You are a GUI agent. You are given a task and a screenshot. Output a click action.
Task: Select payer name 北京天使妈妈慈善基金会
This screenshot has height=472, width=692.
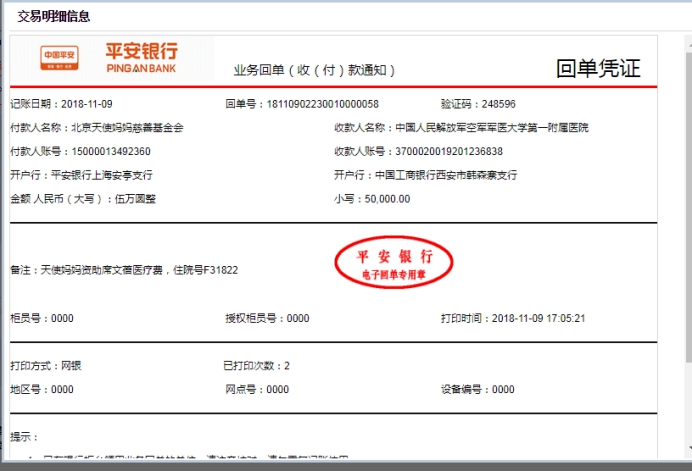point(127,128)
